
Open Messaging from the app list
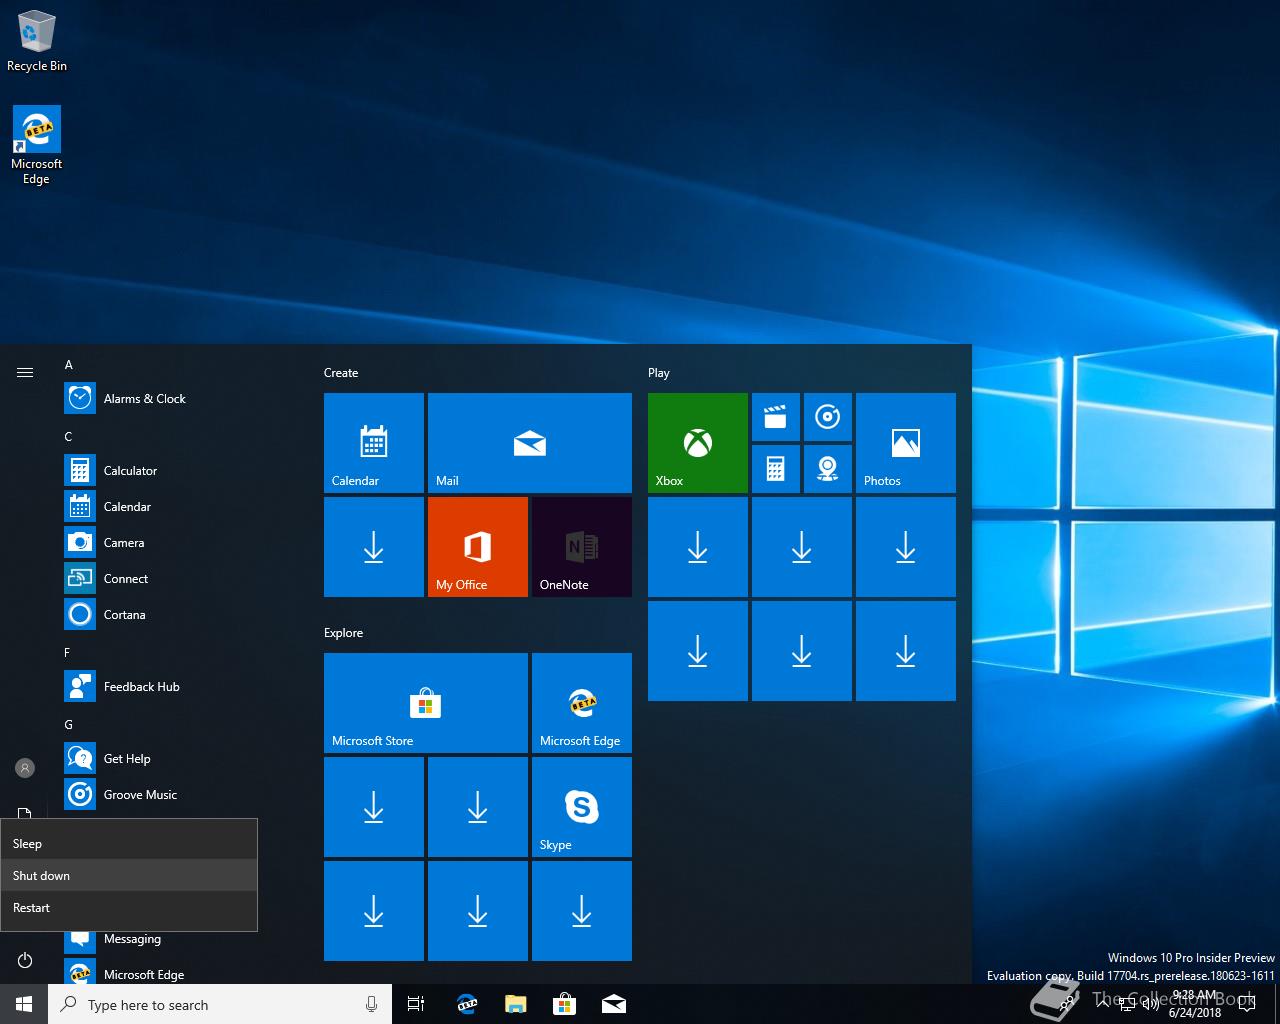click(x=180, y=939)
